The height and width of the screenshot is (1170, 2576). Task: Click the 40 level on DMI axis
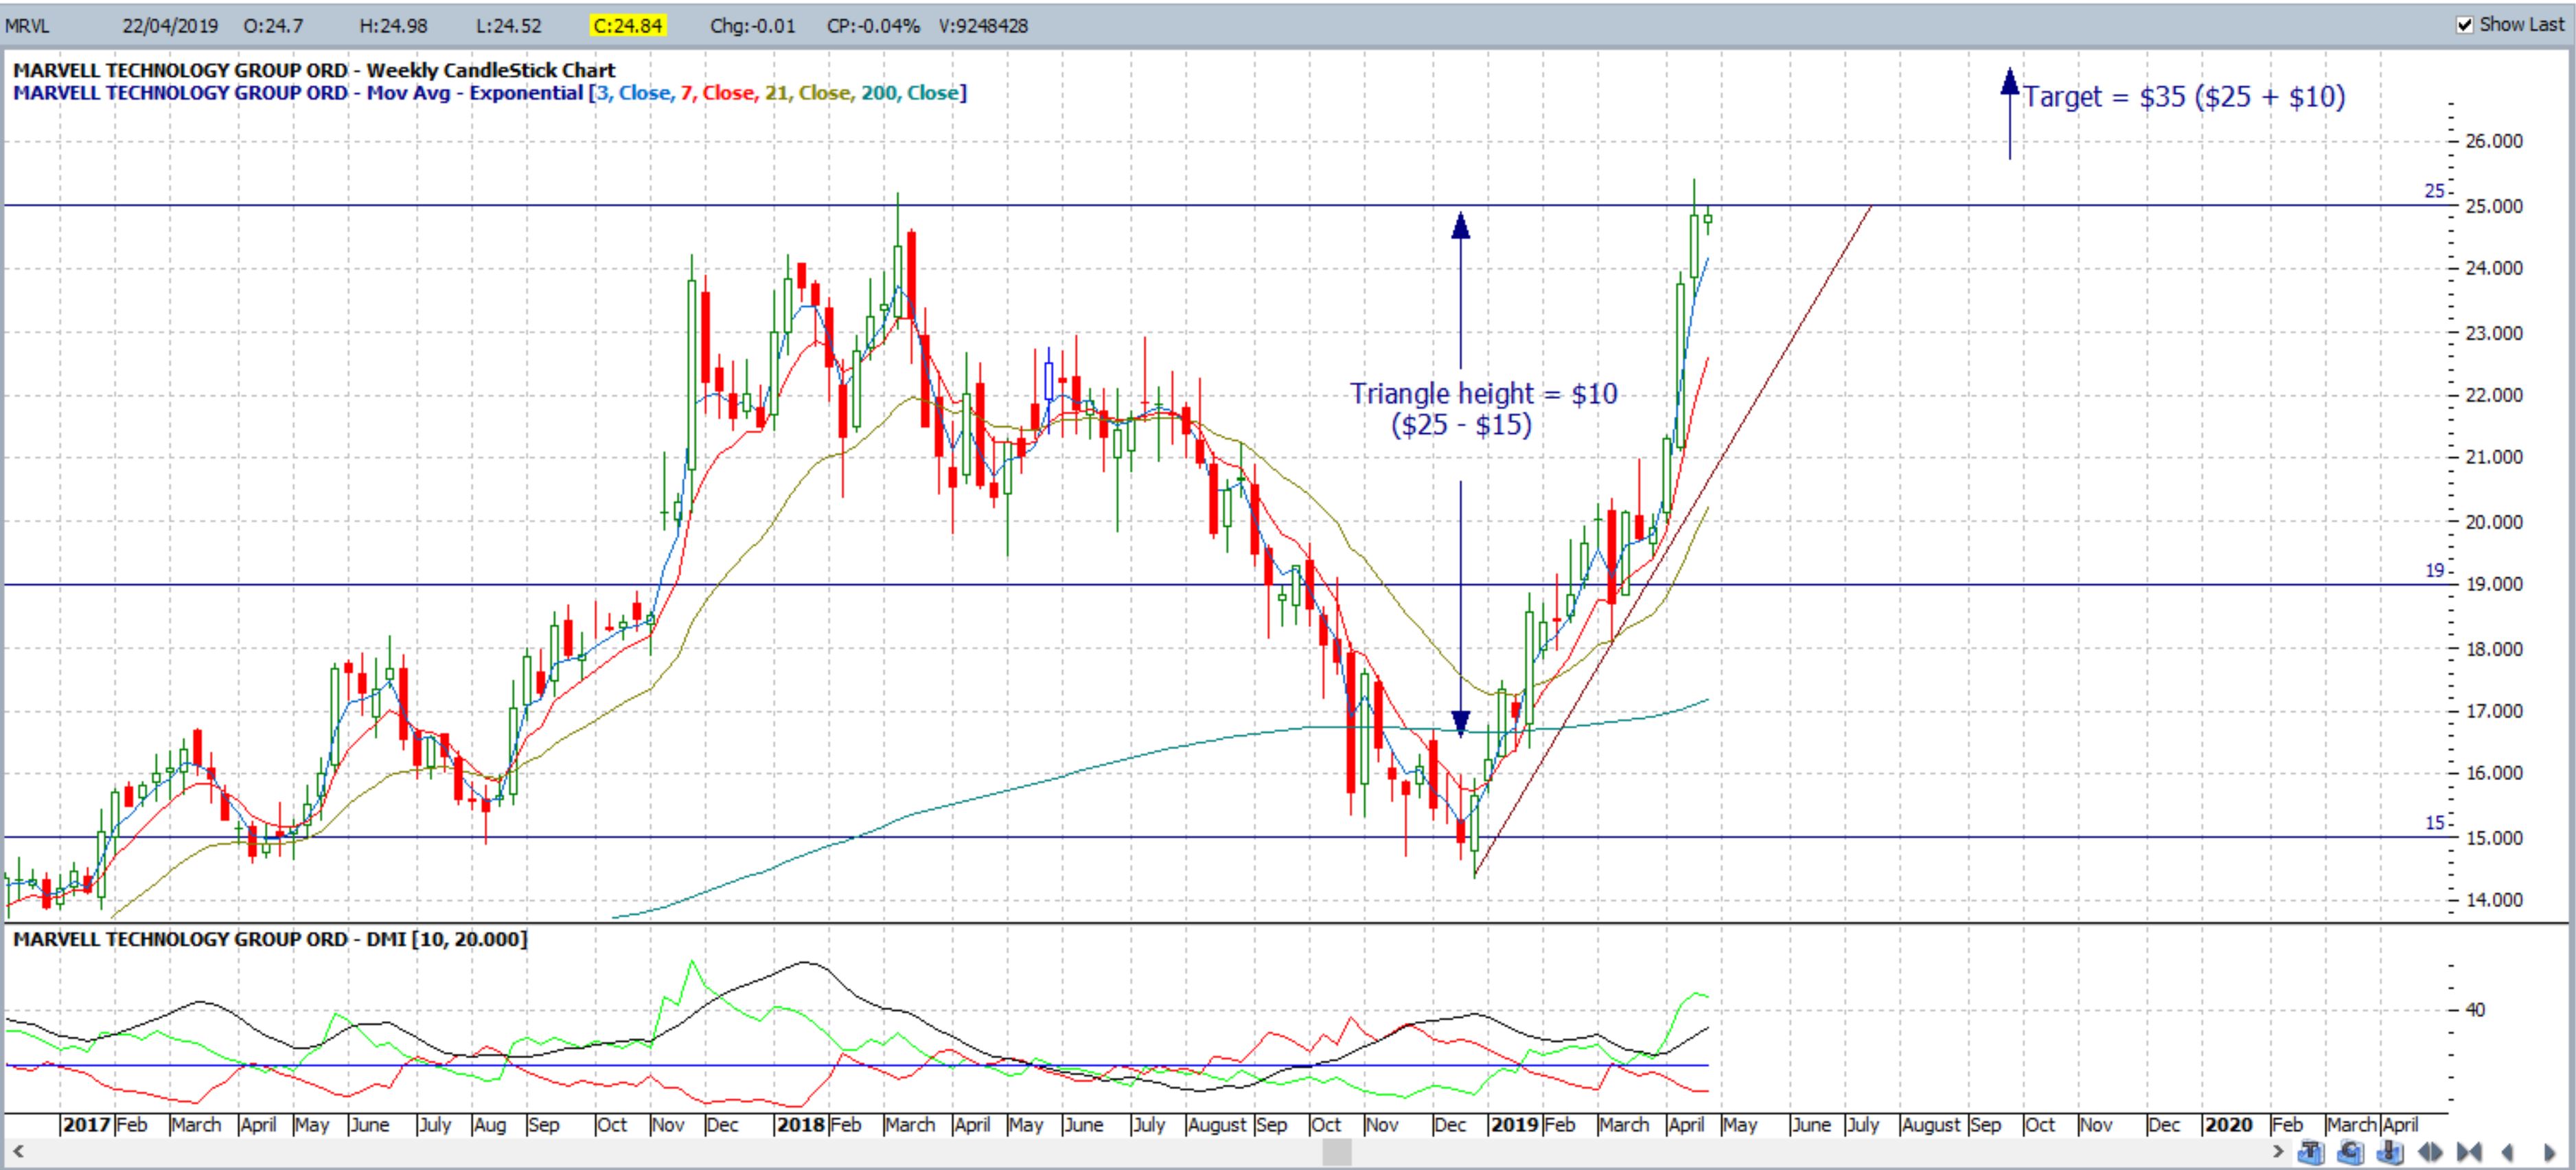(2475, 1010)
